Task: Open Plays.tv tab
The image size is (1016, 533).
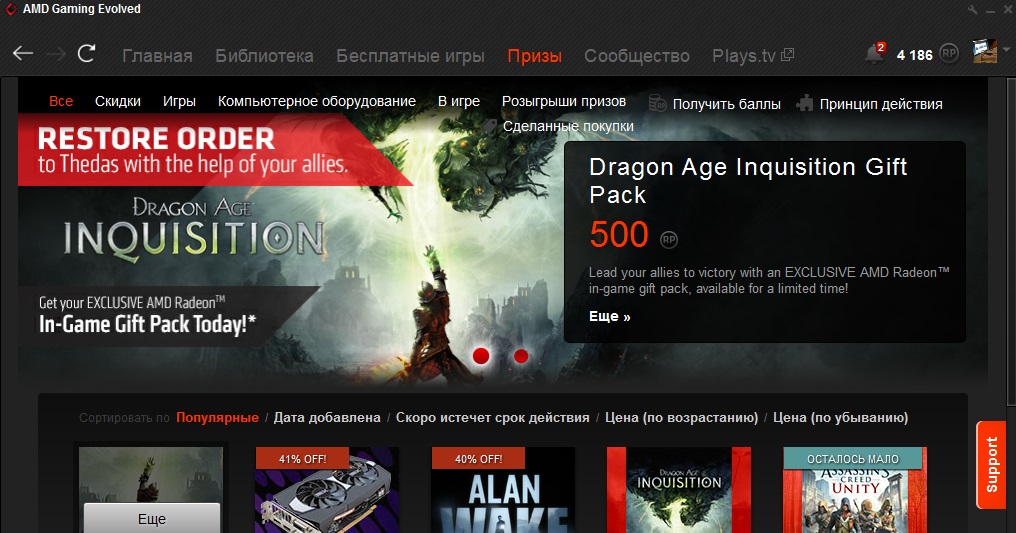Action: pos(744,56)
